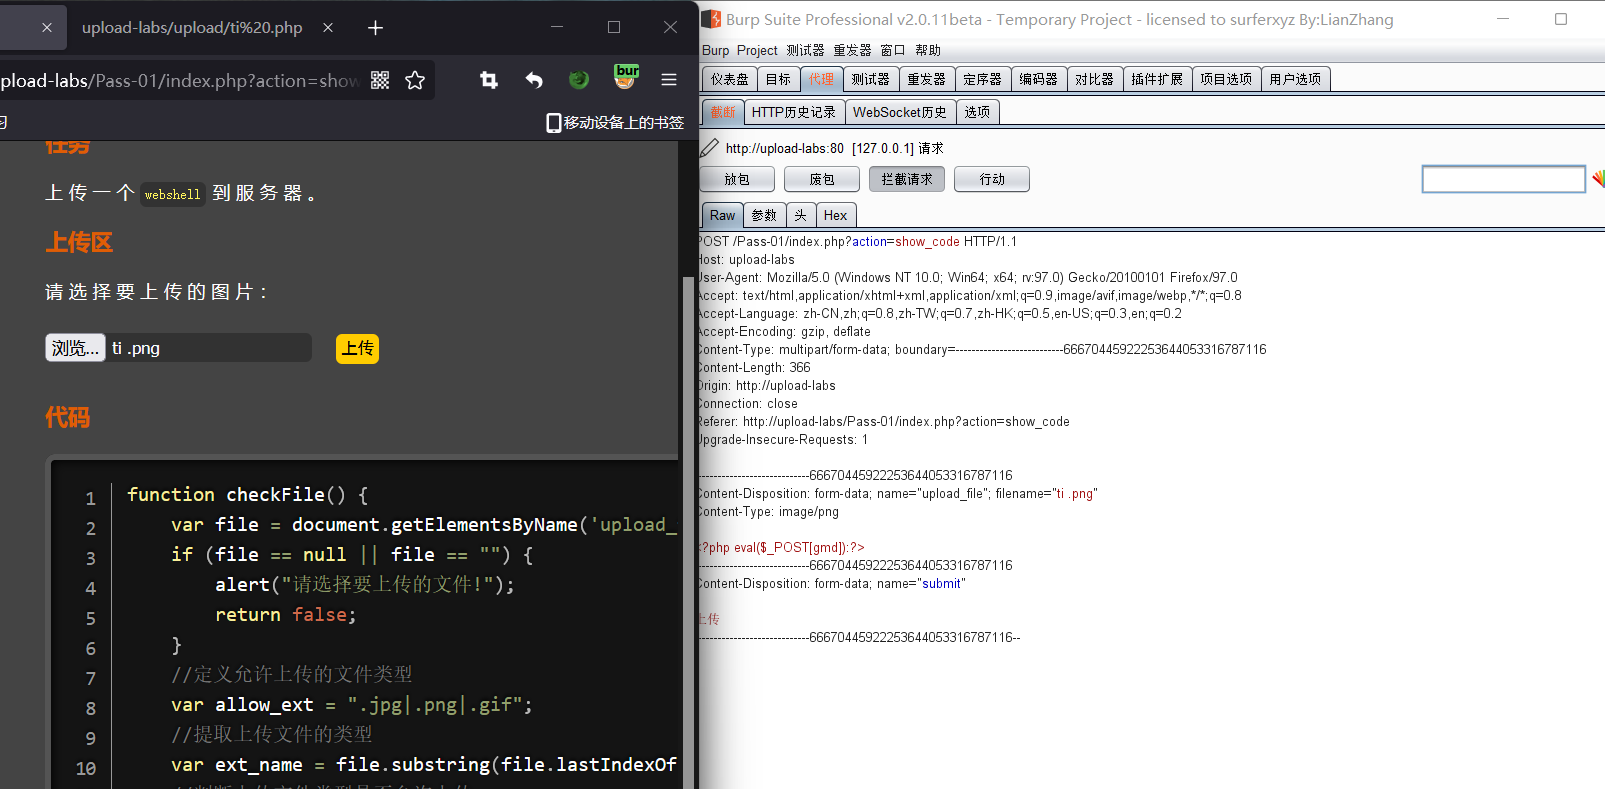Click the green swirl extension icon
The image size is (1605, 789).
579,80
